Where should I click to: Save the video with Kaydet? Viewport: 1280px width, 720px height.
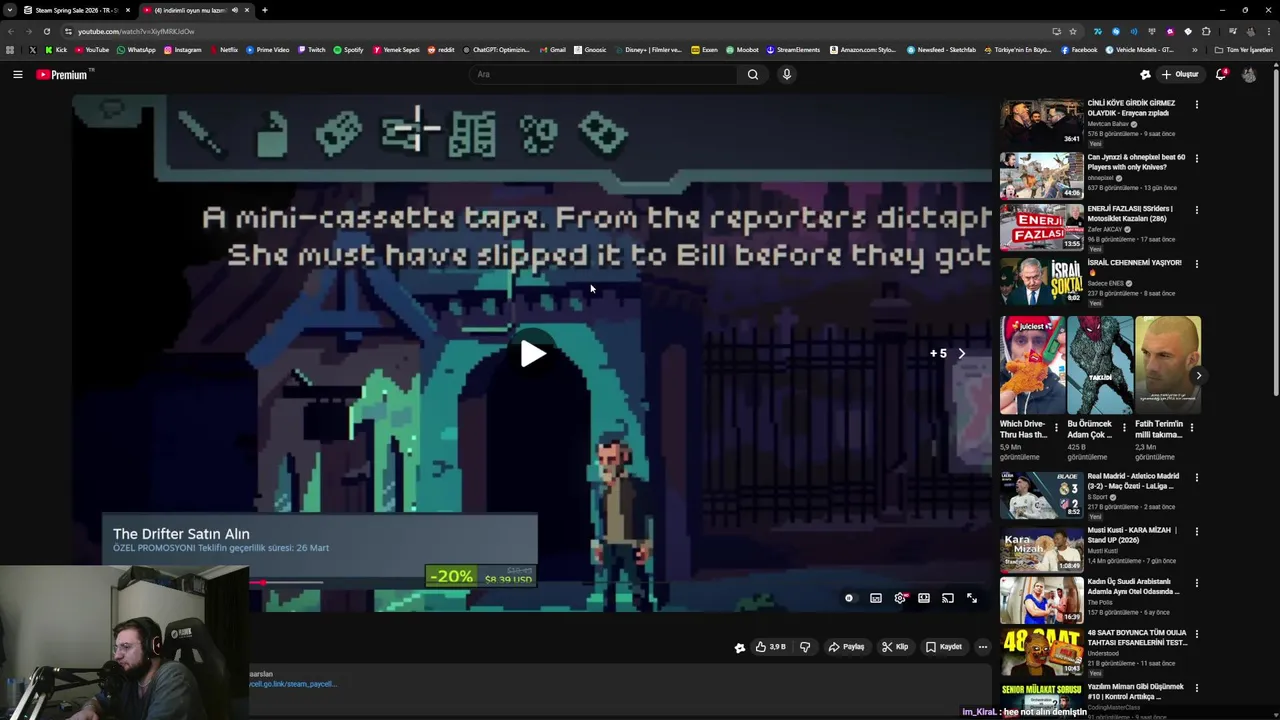[x=944, y=647]
